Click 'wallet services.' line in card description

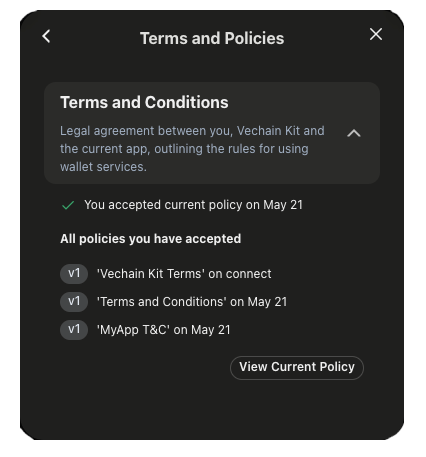tap(103, 167)
